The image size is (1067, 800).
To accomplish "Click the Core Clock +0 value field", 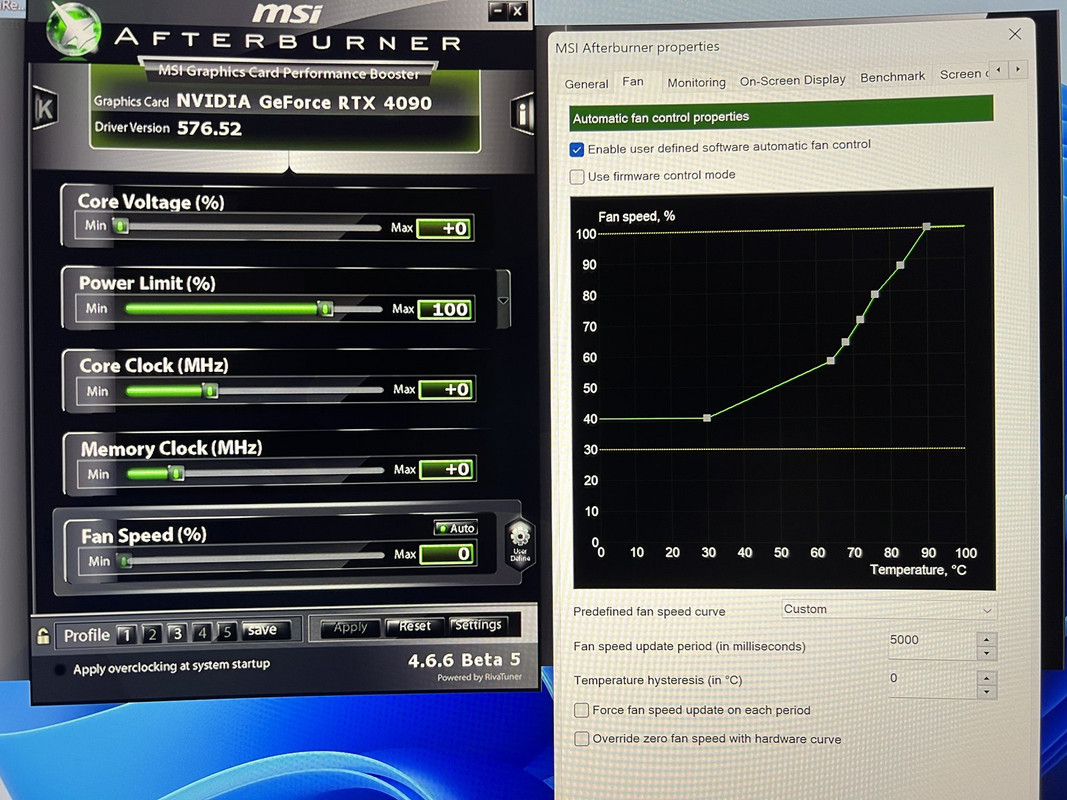I will coord(446,390).
